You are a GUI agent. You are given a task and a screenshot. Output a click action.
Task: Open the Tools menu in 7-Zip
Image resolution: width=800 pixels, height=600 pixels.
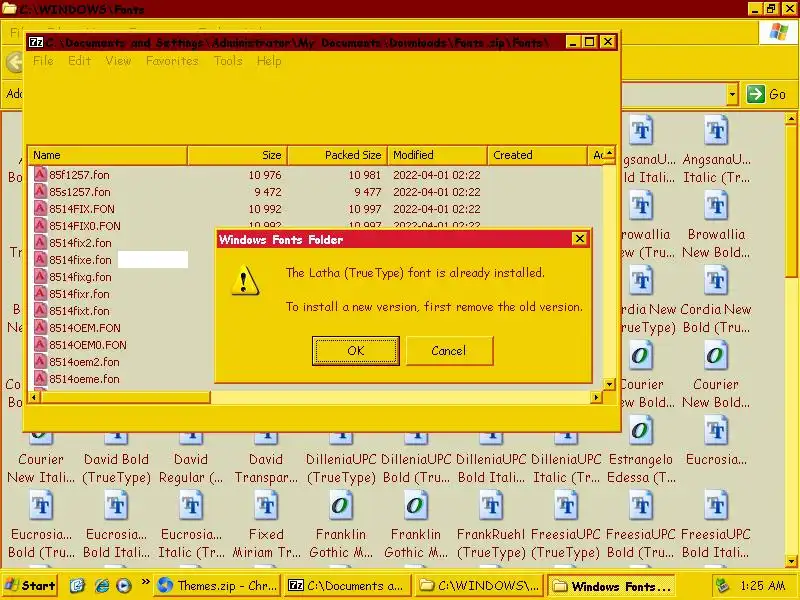(228, 61)
